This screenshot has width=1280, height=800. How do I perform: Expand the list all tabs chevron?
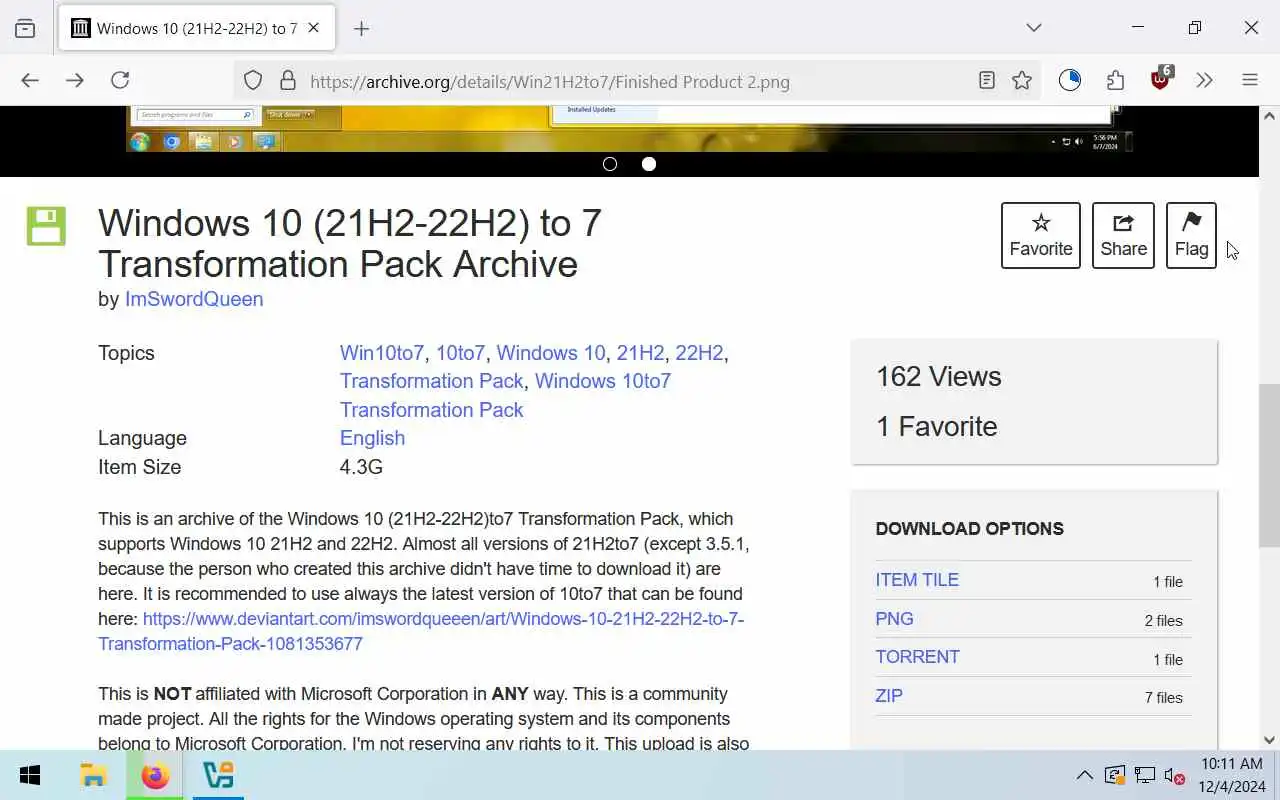1034,28
